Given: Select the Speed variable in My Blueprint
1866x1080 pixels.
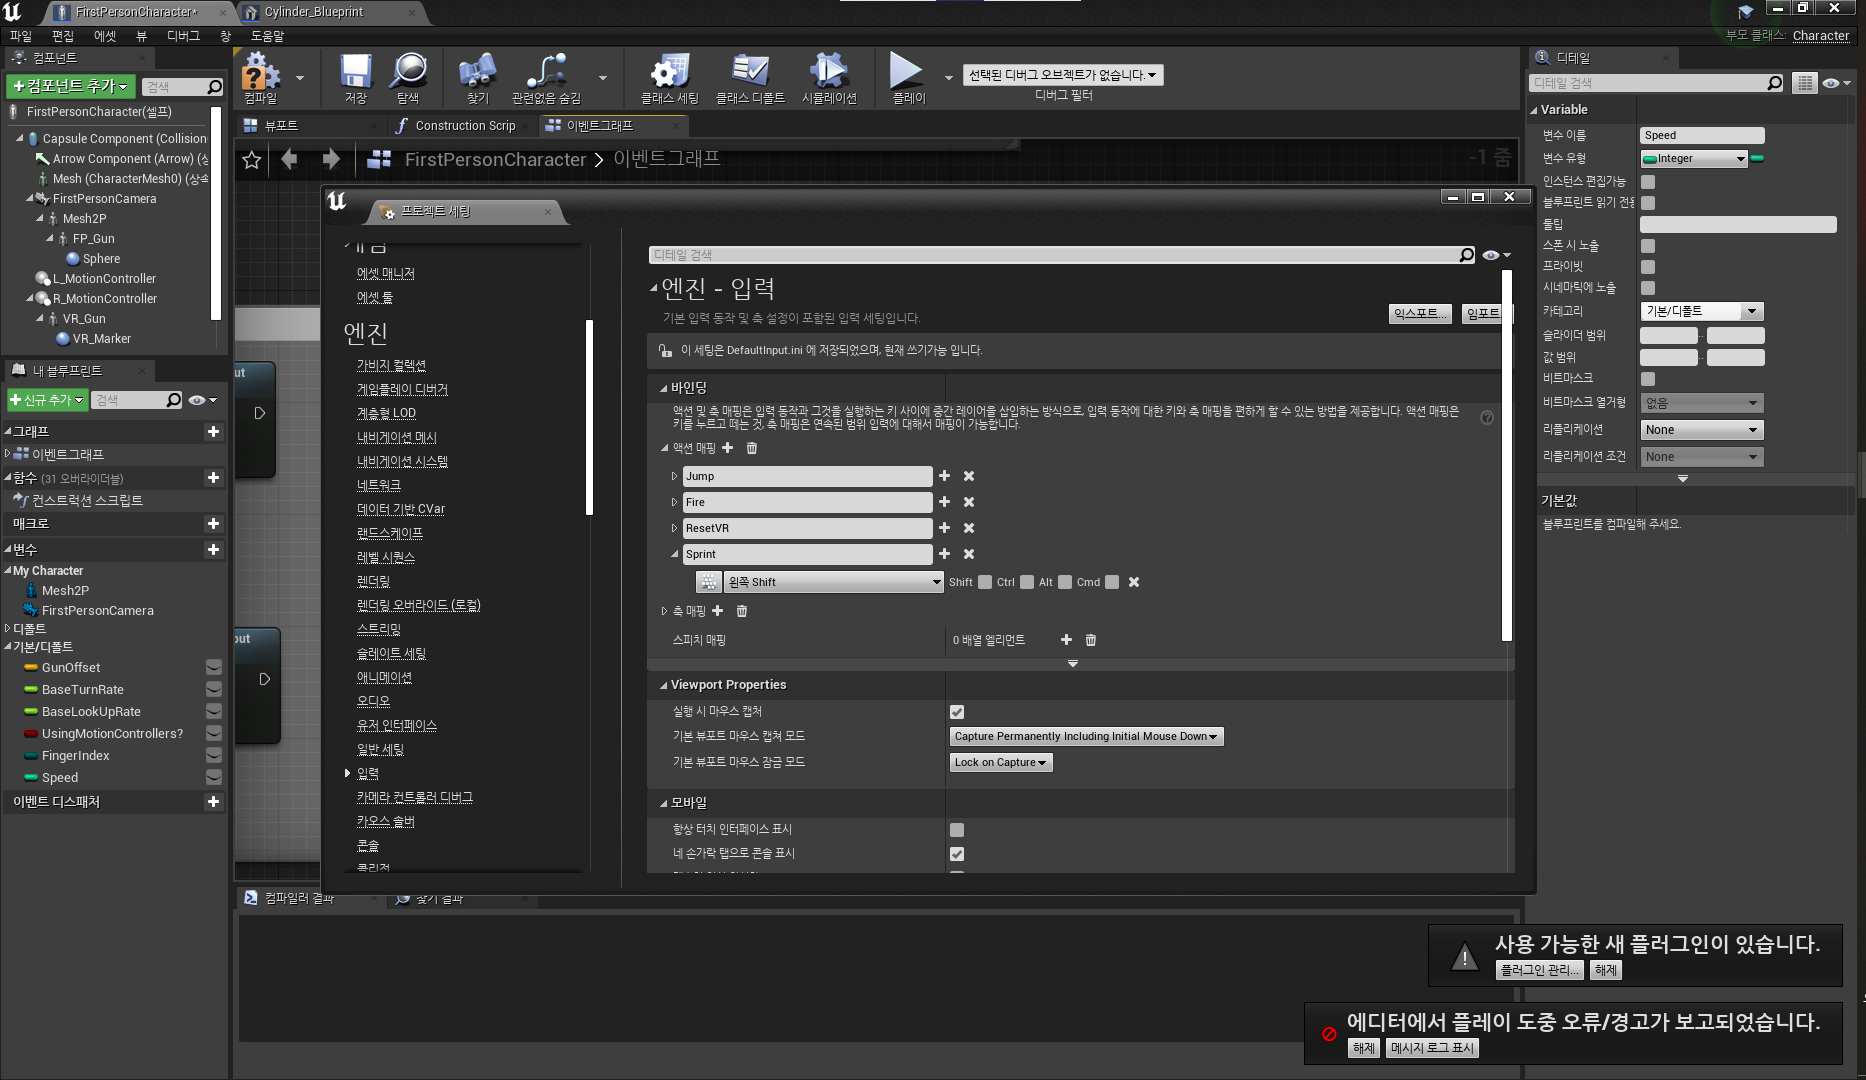Looking at the screenshot, I should click(x=60, y=778).
